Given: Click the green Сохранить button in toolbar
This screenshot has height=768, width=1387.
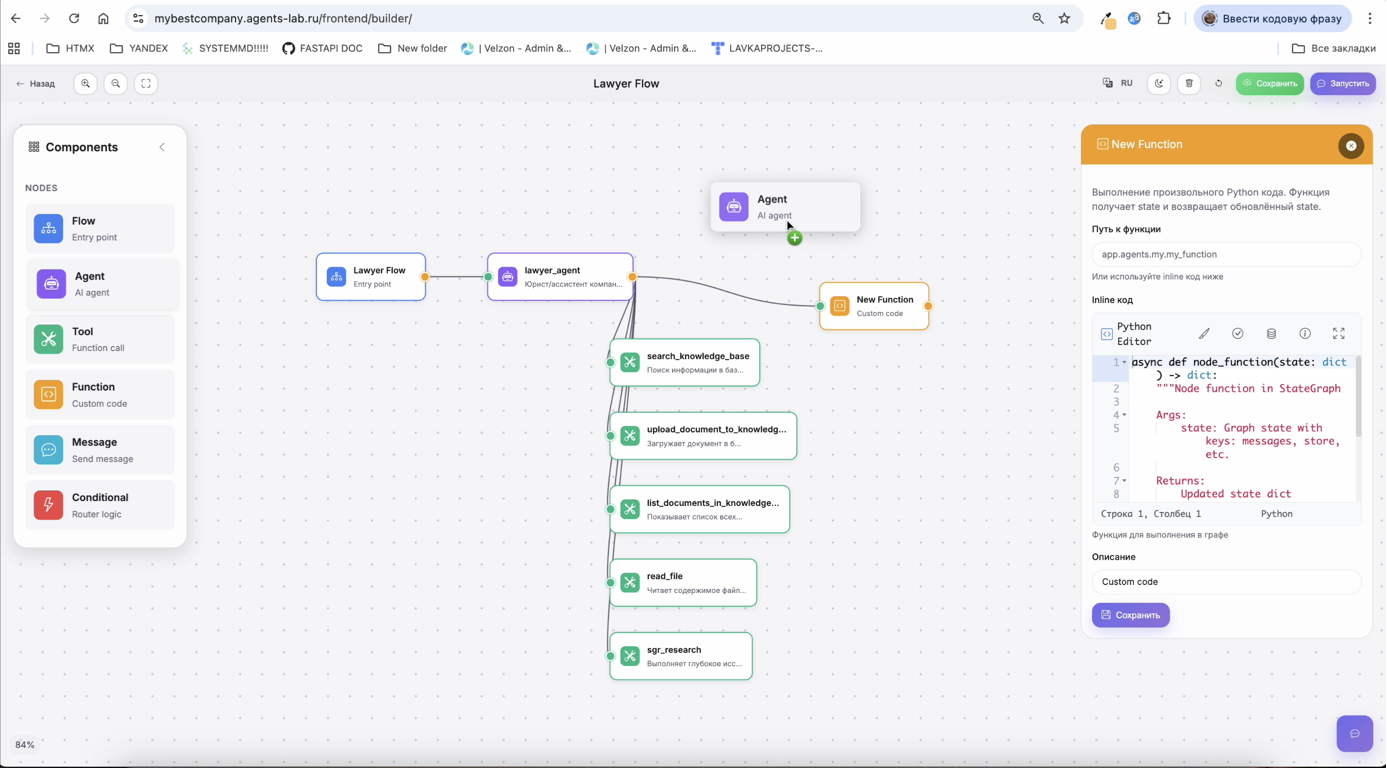Looking at the screenshot, I should (1269, 84).
